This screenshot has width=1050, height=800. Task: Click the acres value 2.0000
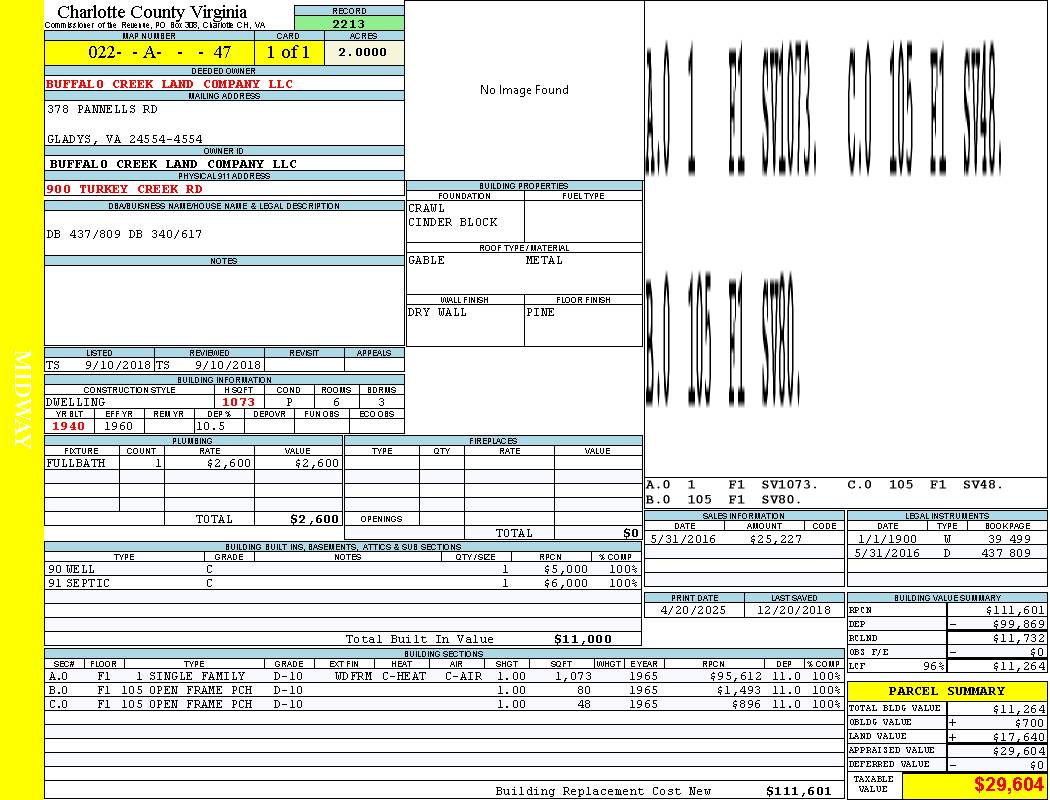[x=362, y=52]
